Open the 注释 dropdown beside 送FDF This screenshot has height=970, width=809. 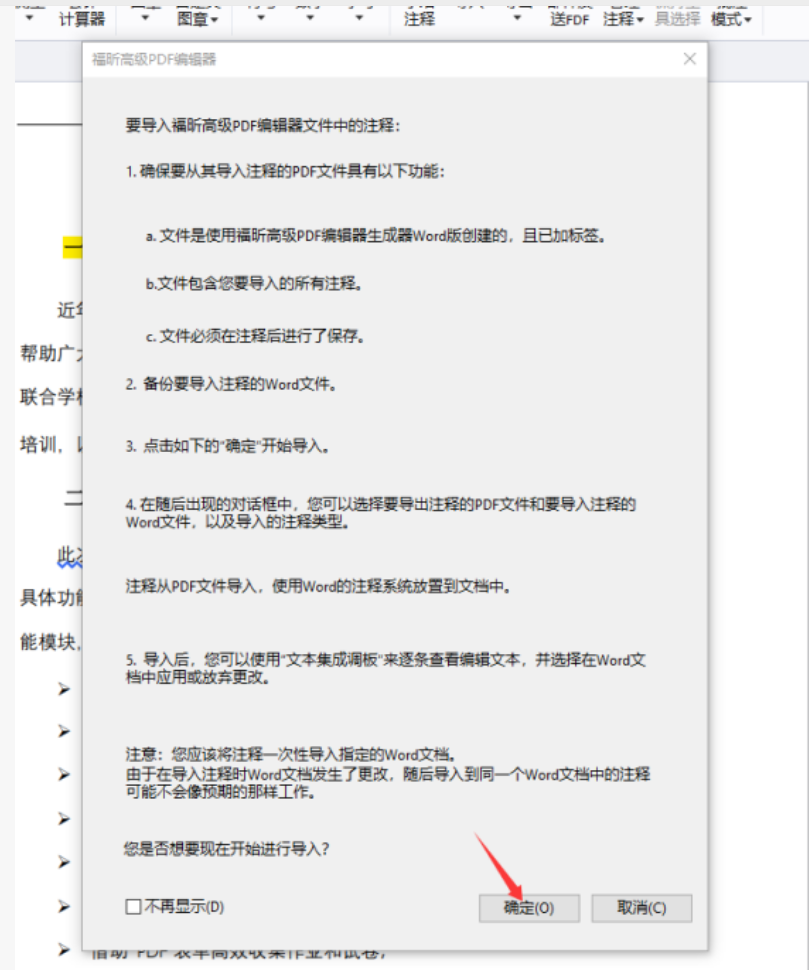[x=623, y=19]
